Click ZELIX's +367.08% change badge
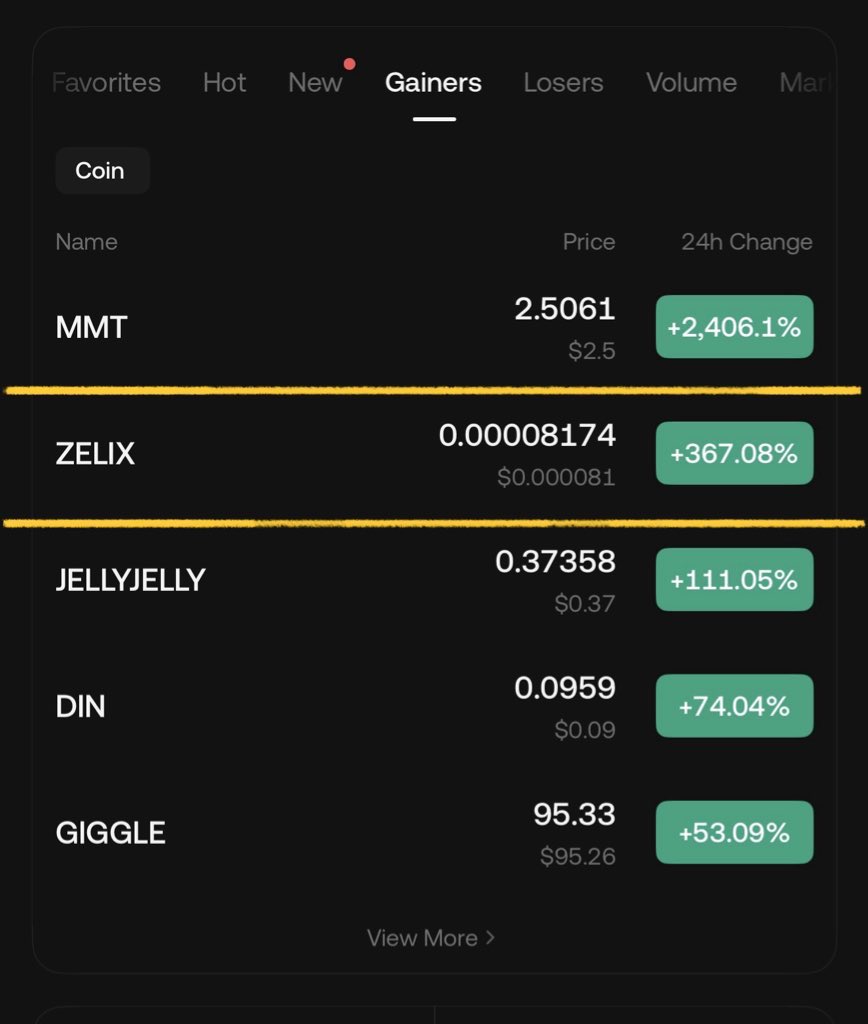The height and width of the screenshot is (1024, 868). coord(734,454)
